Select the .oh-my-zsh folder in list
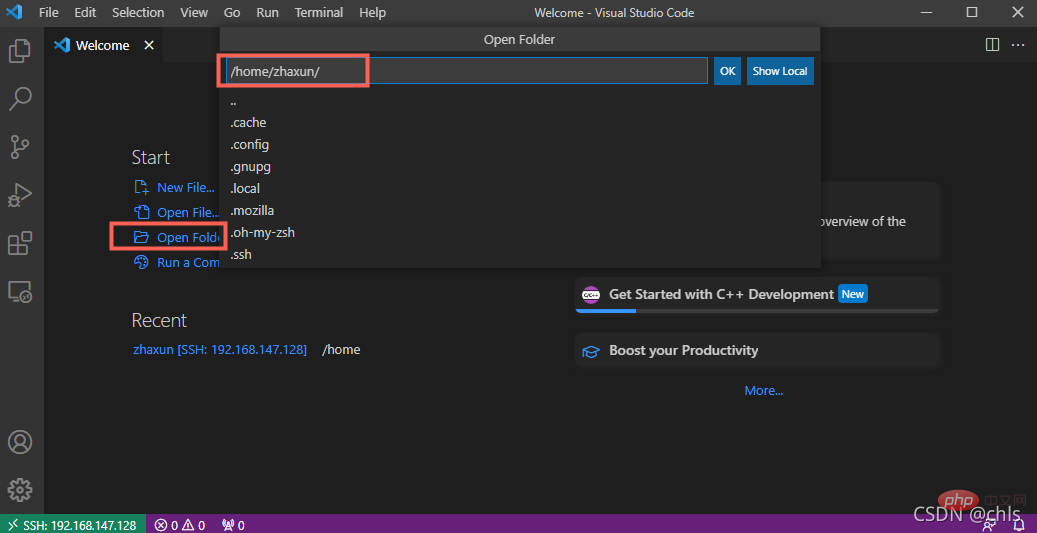Viewport: 1037px width, 533px height. pyautogui.click(x=263, y=233)
